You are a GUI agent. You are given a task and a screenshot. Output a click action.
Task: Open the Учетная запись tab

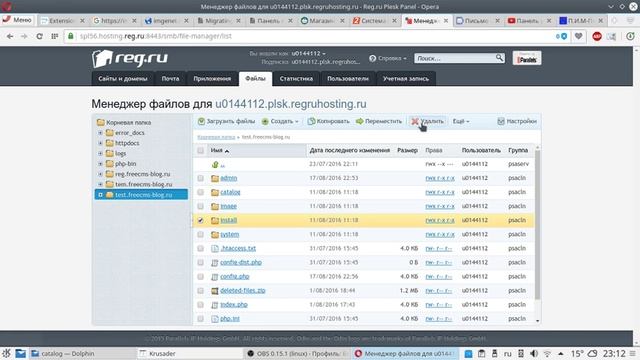pos(406,79)
